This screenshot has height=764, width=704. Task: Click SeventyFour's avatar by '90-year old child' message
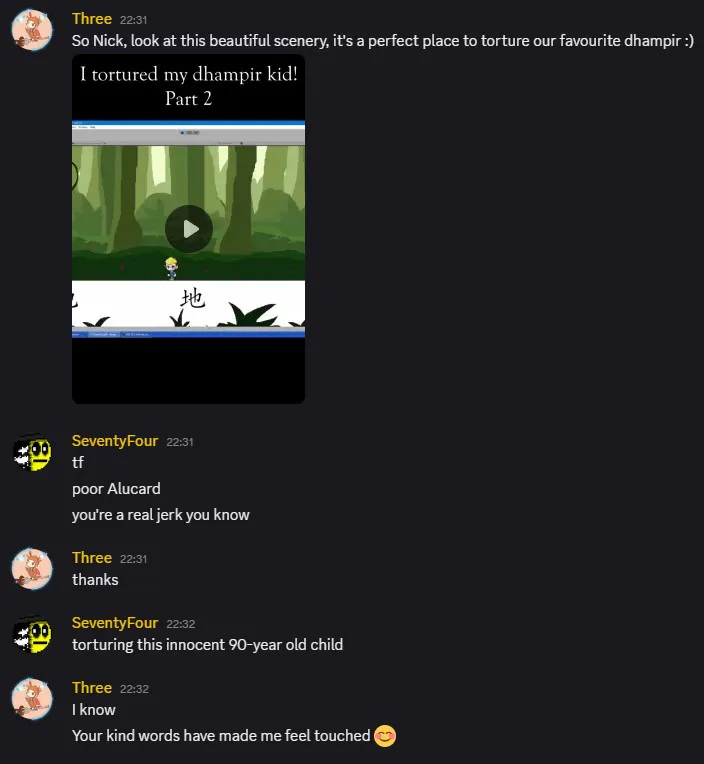click(x=32, y=634)
